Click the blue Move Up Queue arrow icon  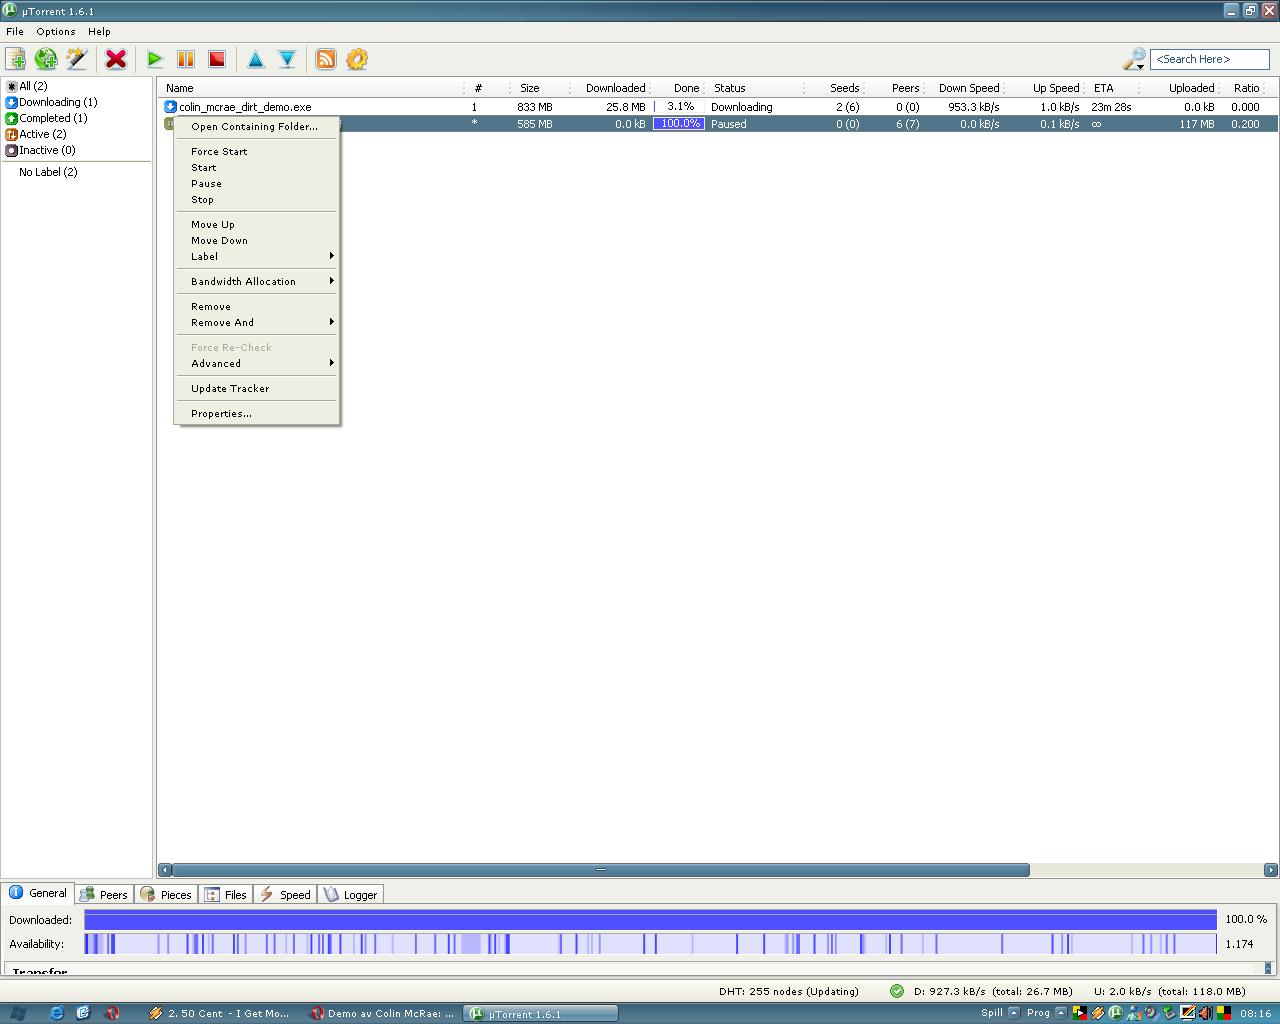coord(256,59)
